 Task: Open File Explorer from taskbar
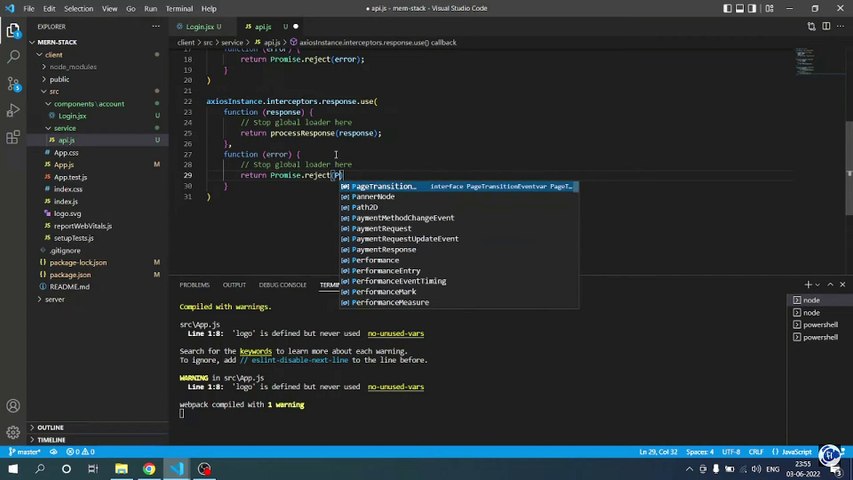(121, 469)
